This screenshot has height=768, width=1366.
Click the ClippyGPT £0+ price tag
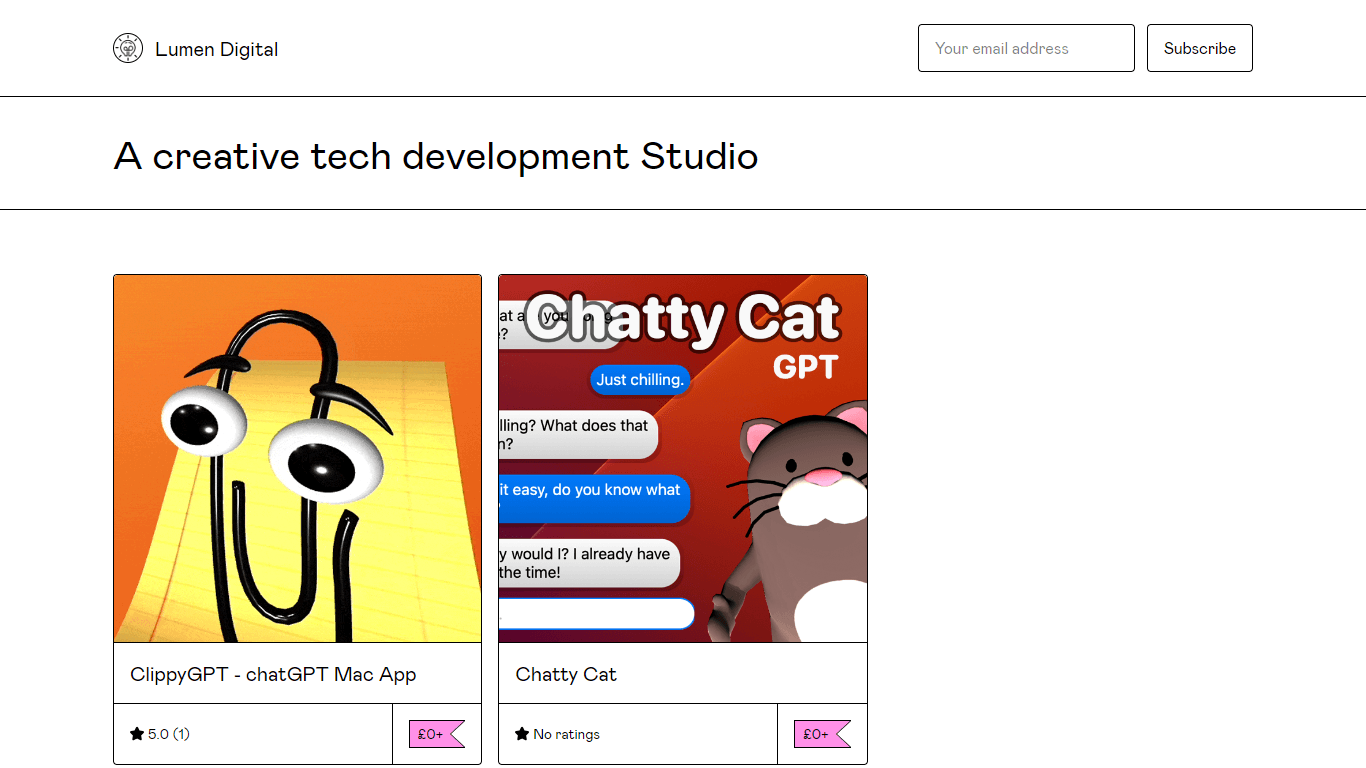[x=437, y=734]
